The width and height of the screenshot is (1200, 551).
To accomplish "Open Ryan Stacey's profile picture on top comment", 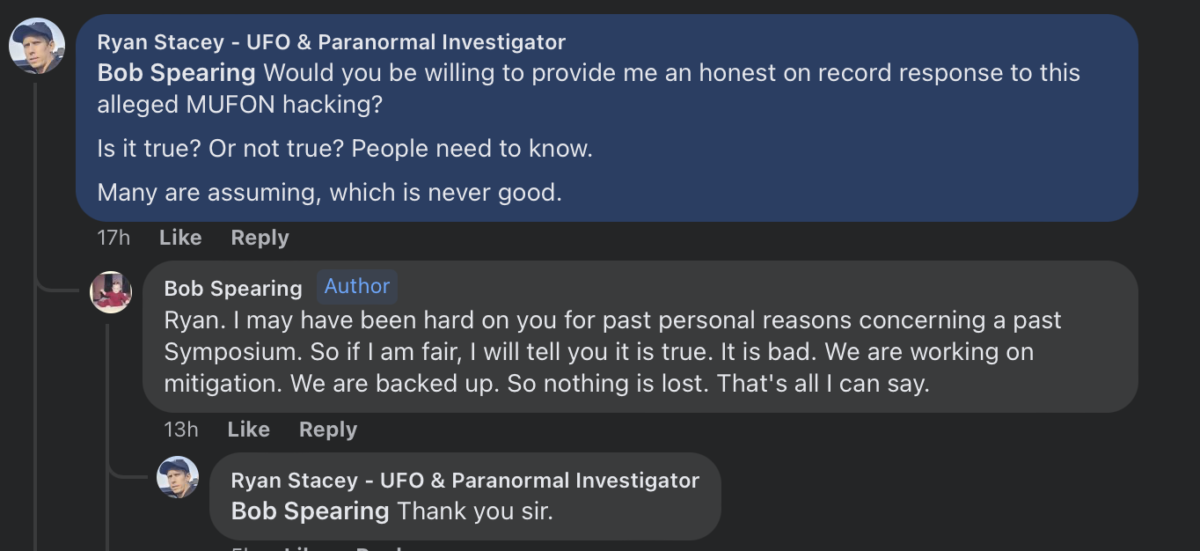I will click(37, 46).
